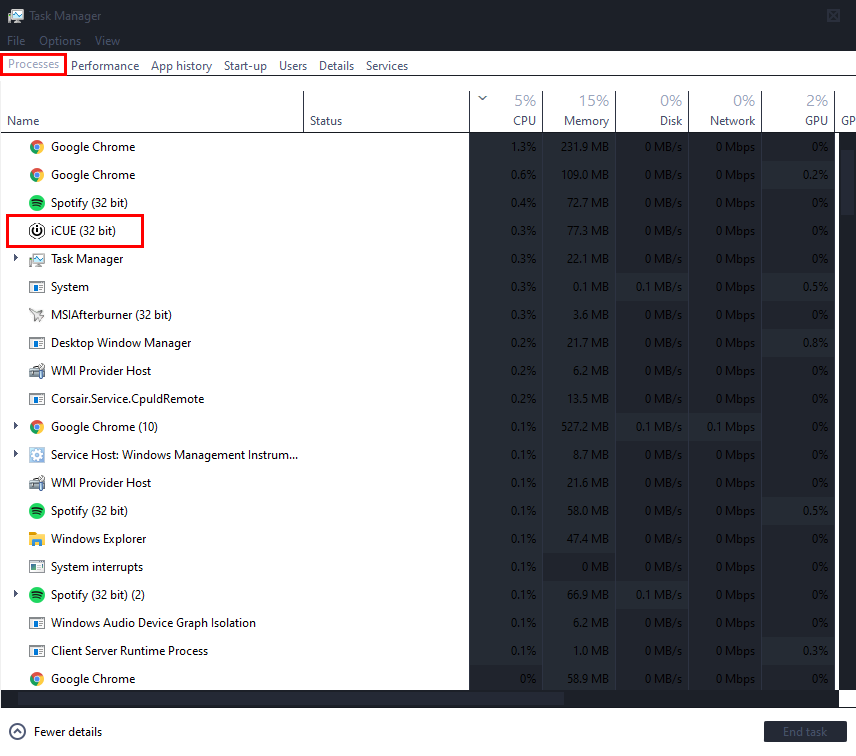Image resolution: width=856 pixels, height=756 pixels.
Task: Expand the Spotify (32 bit) (2) group
Action: (16, 594)
